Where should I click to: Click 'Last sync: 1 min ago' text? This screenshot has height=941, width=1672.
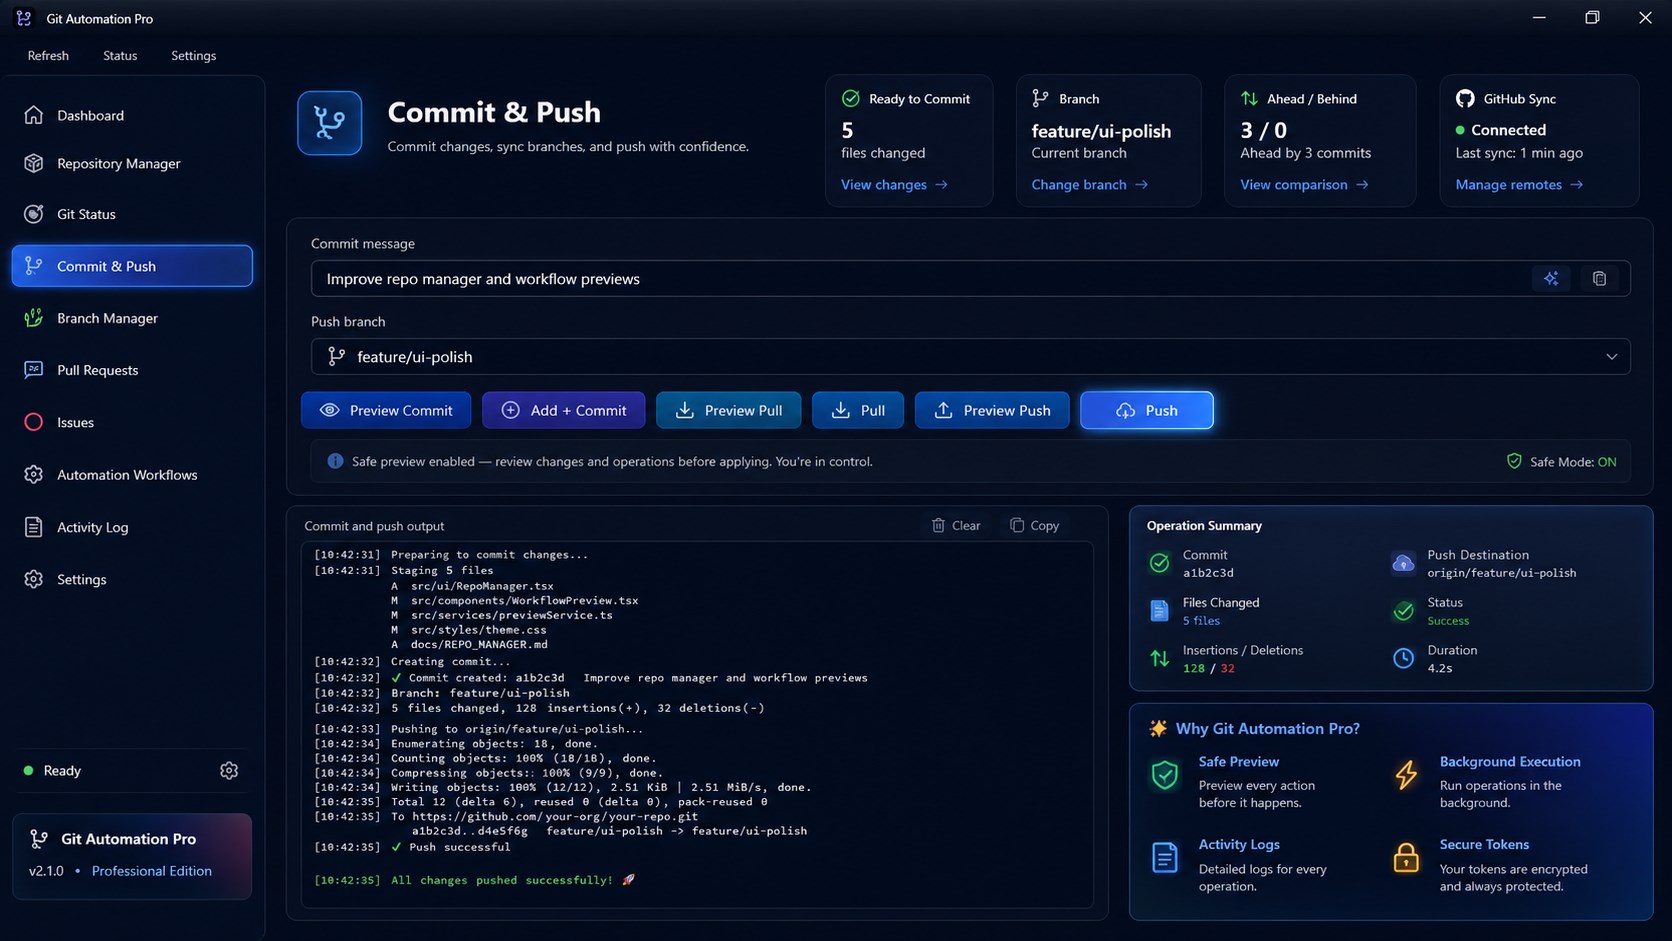(x=1519, y=153)
